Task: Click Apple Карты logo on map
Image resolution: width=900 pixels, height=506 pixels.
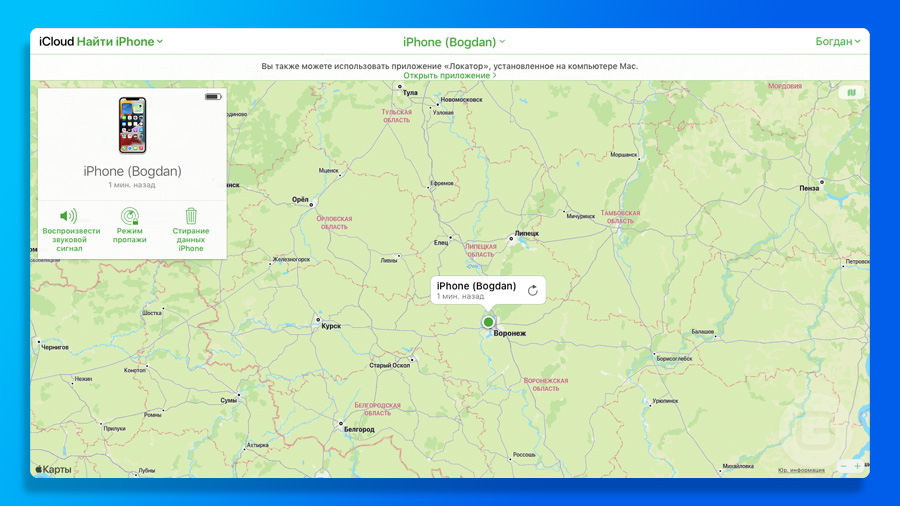Action: [53, 469]
